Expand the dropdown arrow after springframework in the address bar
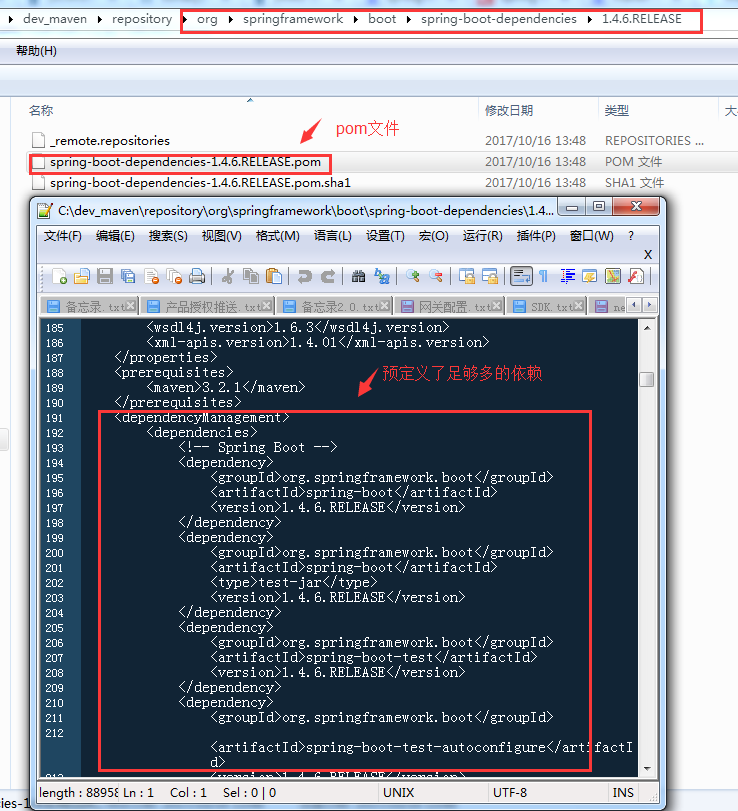Viewport: 738px width, 811px height. 356,20
